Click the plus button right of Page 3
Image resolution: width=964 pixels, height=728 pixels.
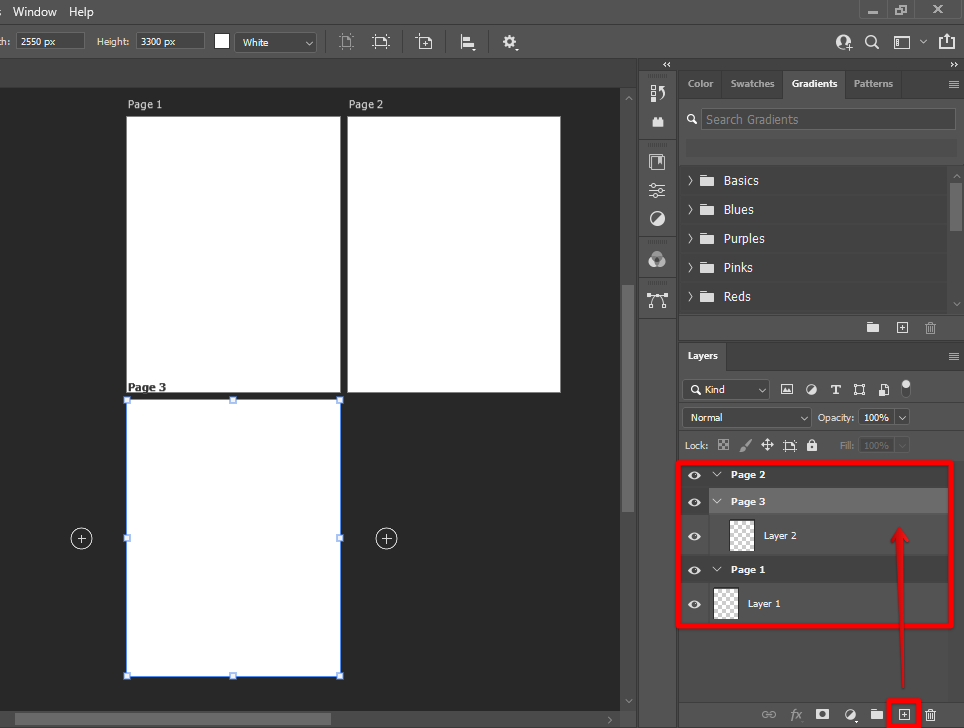[386, 539]
